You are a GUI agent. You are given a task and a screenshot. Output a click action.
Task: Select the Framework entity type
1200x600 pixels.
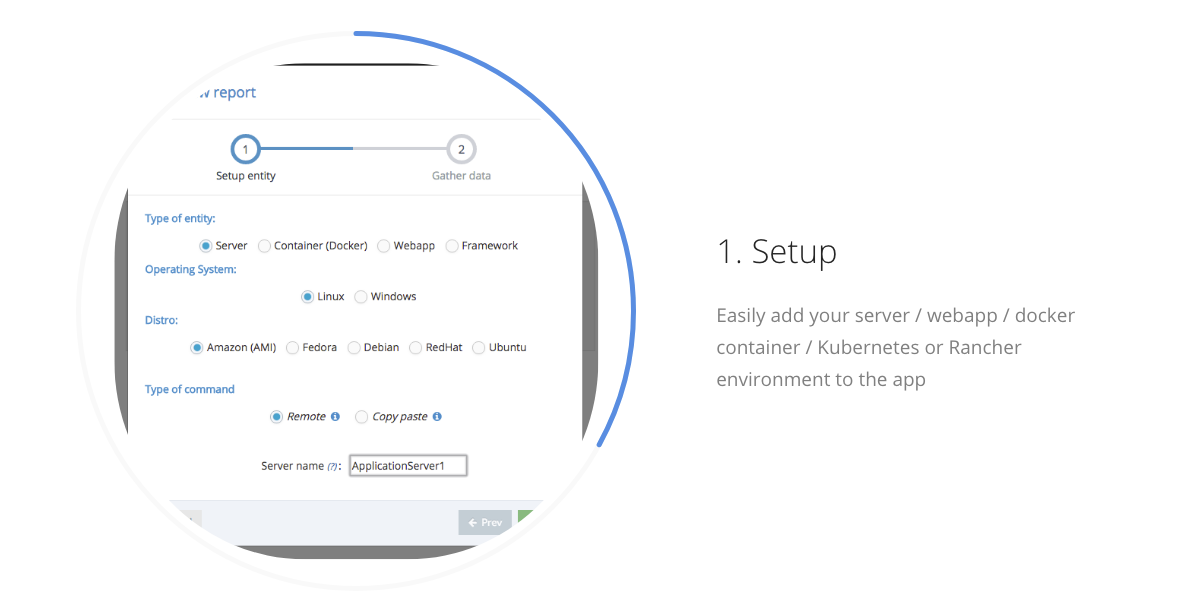pos(451,245)
